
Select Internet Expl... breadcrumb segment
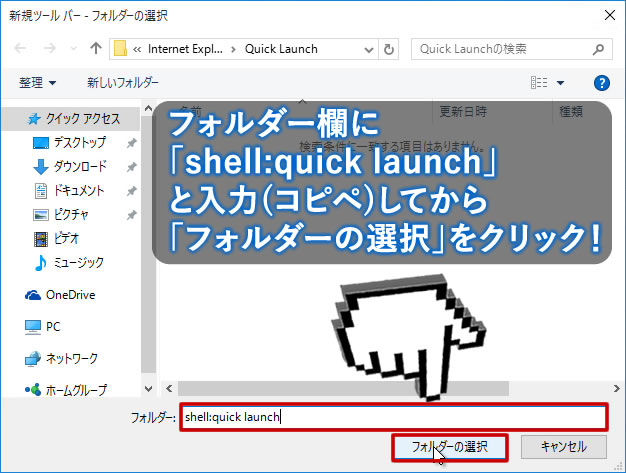[x=185, y=49]
